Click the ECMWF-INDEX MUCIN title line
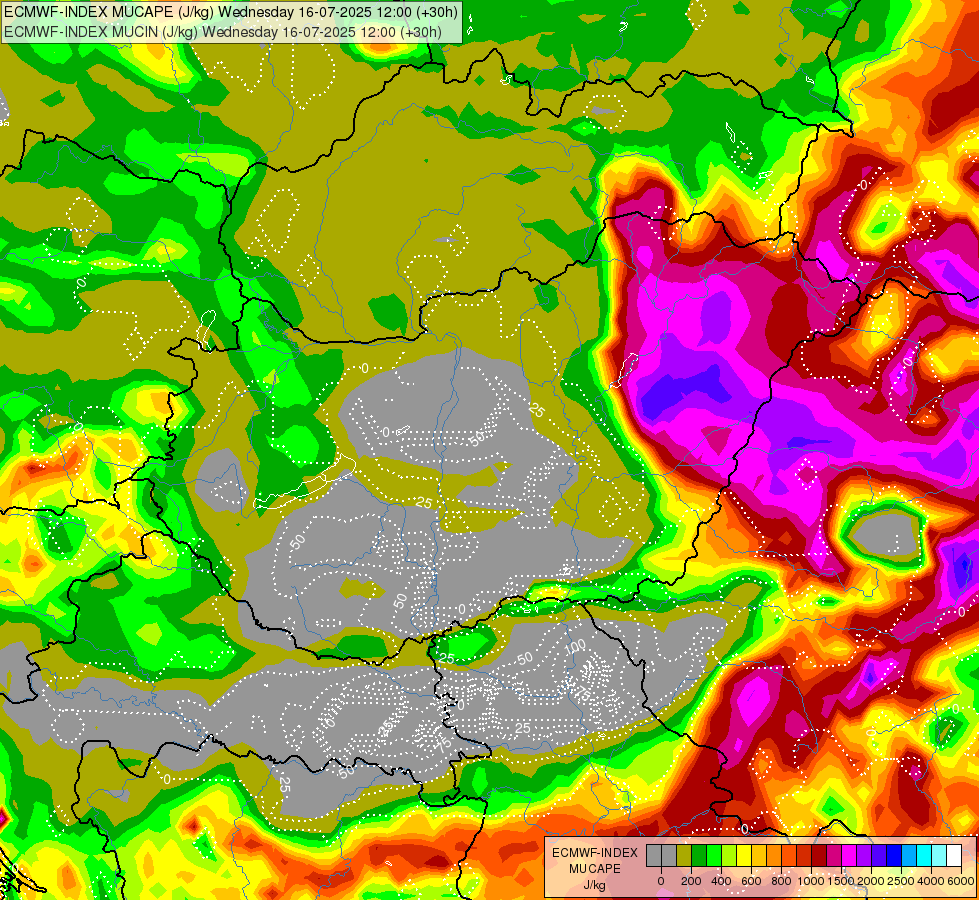The image size is (979, 900). click(223, 32)
